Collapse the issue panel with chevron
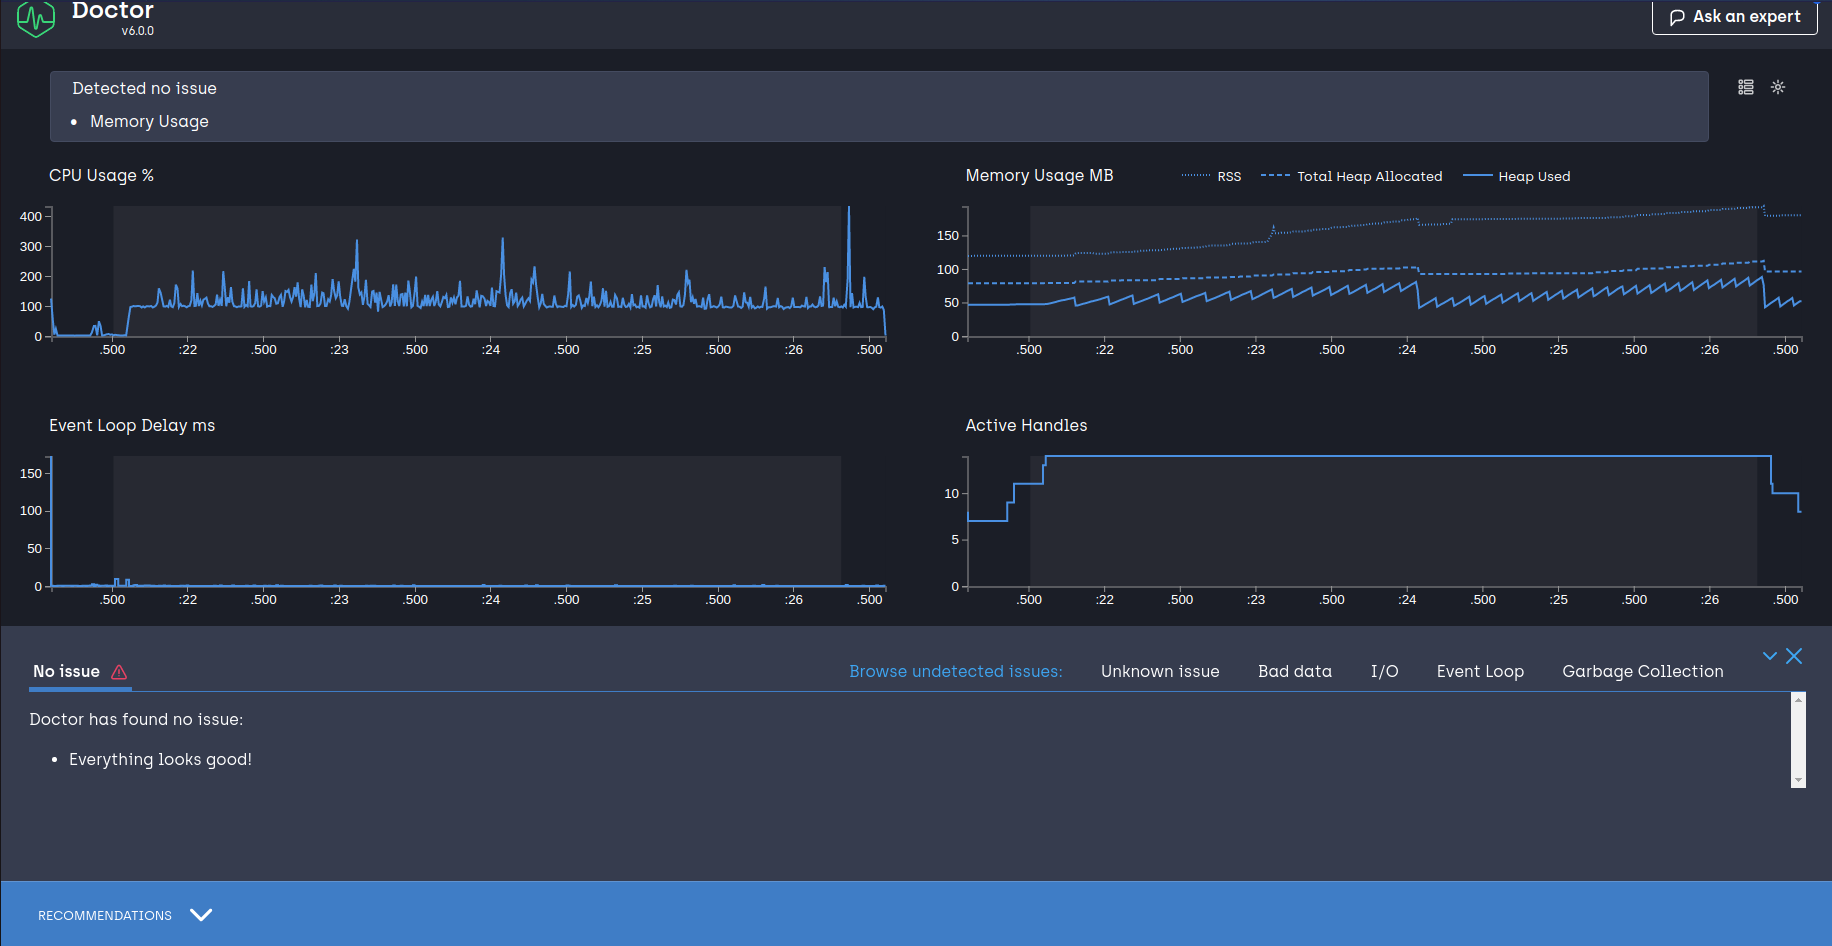The width and height of the screenshot is (1832, 946). pos(1770,656)
